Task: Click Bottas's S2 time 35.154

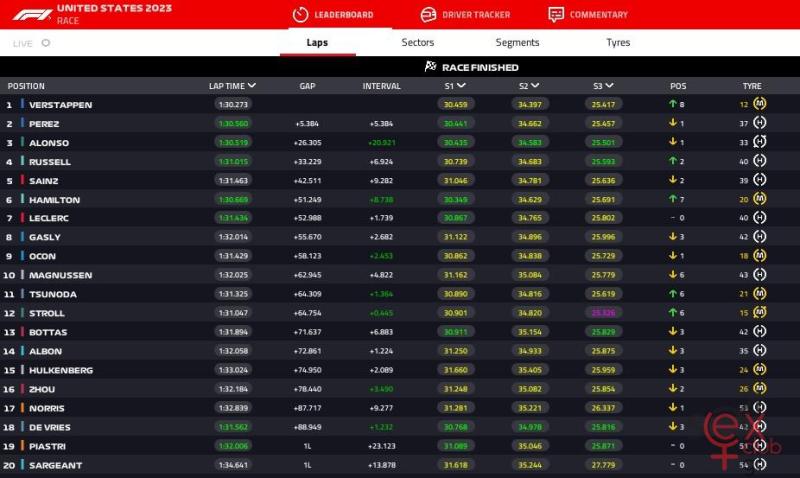Action: pyautogui.click(x=530, y=332)
